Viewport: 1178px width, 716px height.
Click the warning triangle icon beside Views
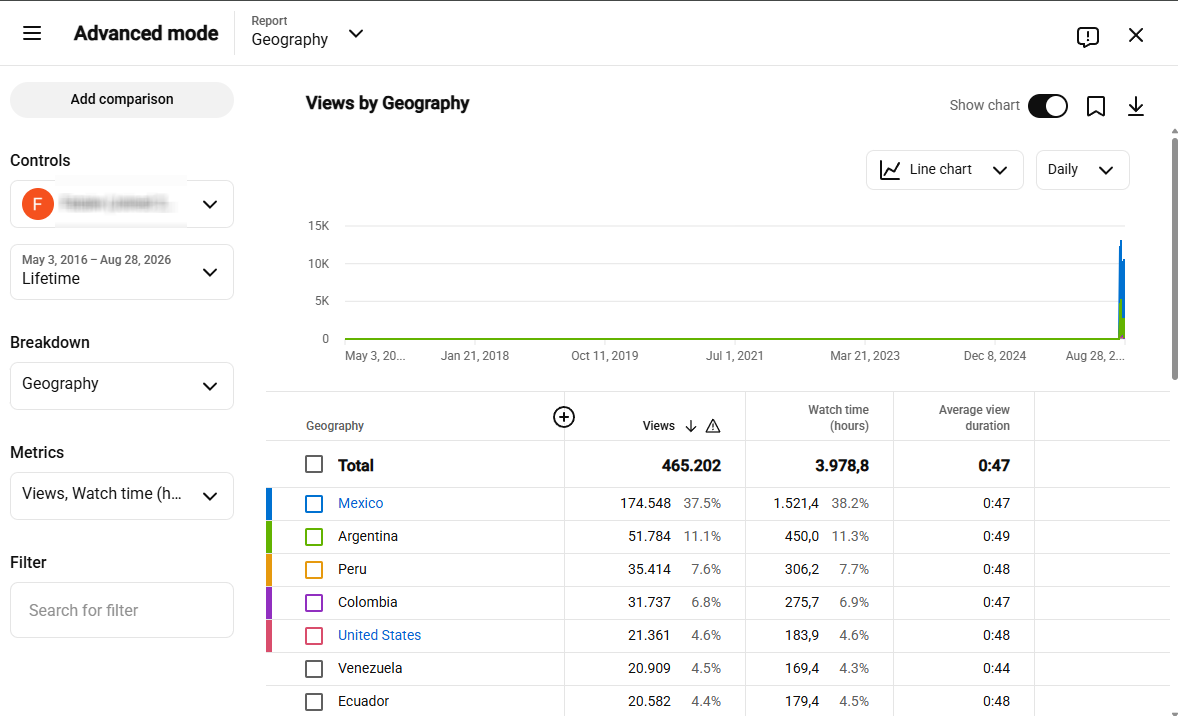[x=713, y=426]
